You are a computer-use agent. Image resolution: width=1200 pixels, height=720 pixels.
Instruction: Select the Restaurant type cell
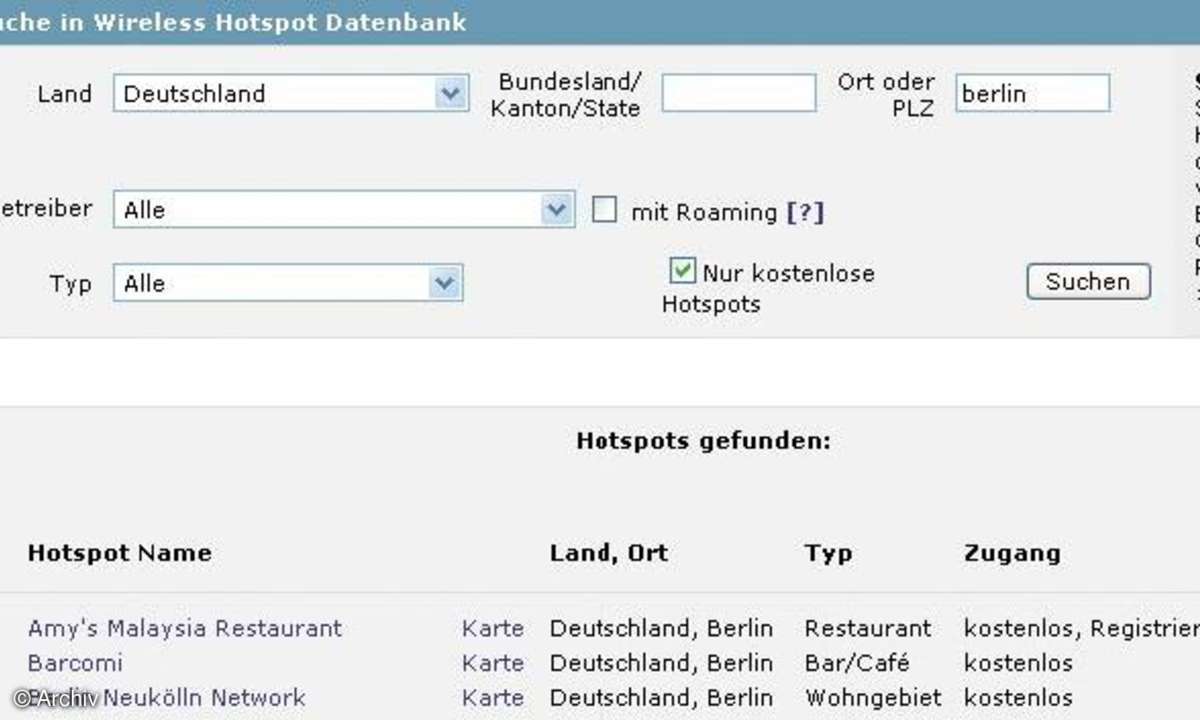pos(868,628)
